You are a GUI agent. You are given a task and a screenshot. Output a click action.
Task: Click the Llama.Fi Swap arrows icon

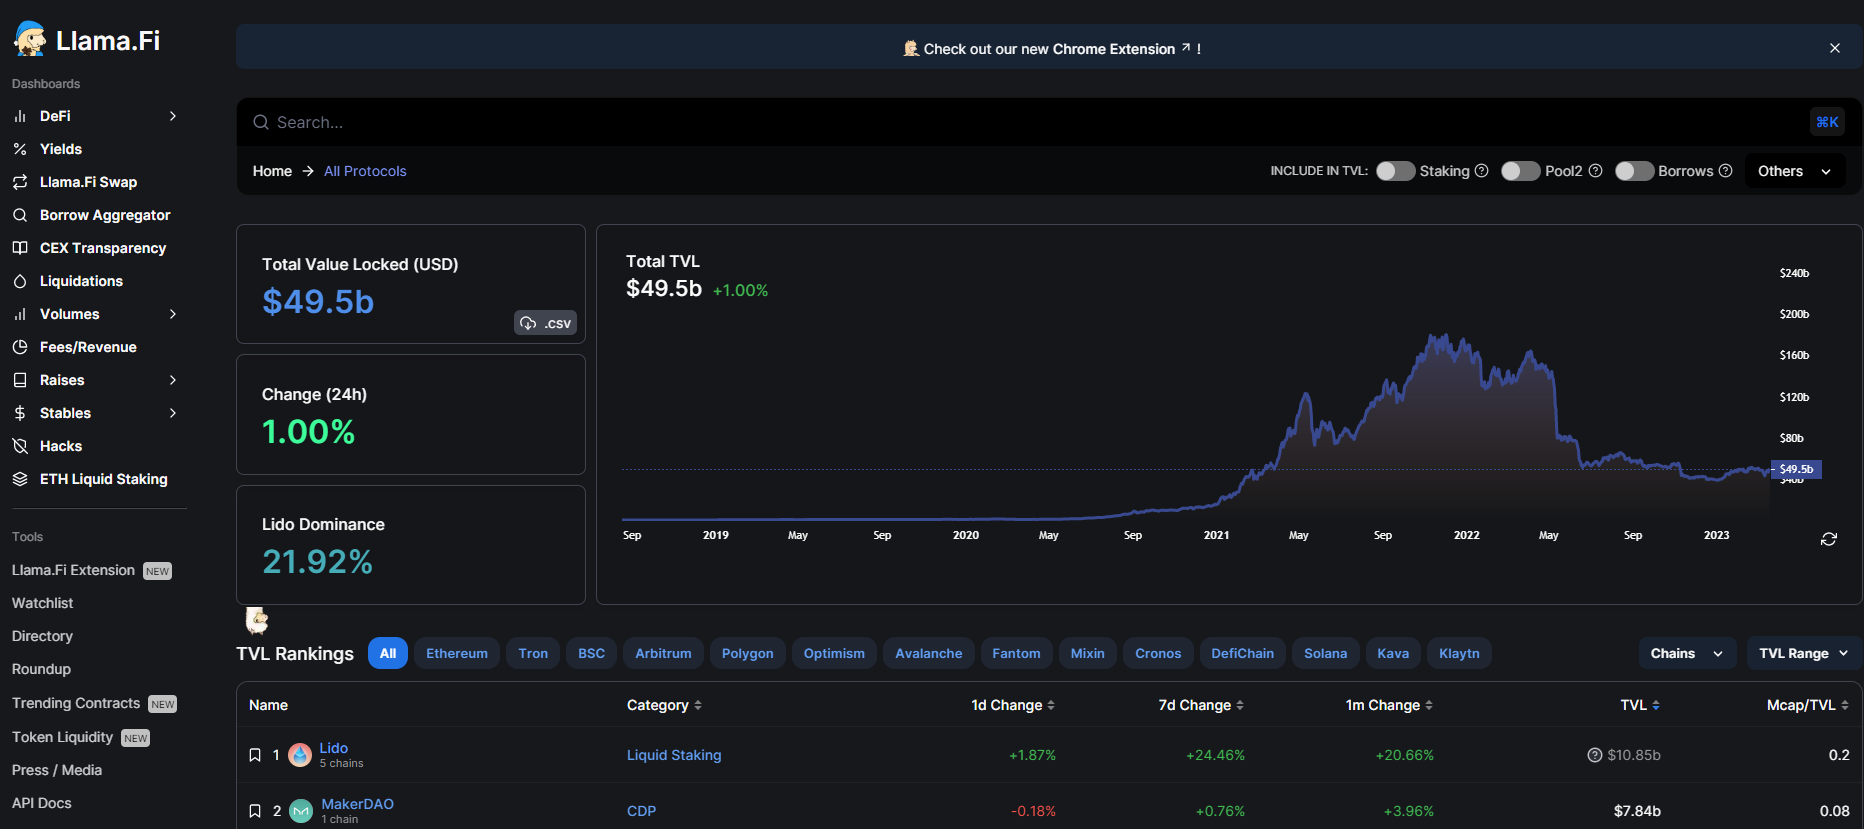[x=20, y=182]
